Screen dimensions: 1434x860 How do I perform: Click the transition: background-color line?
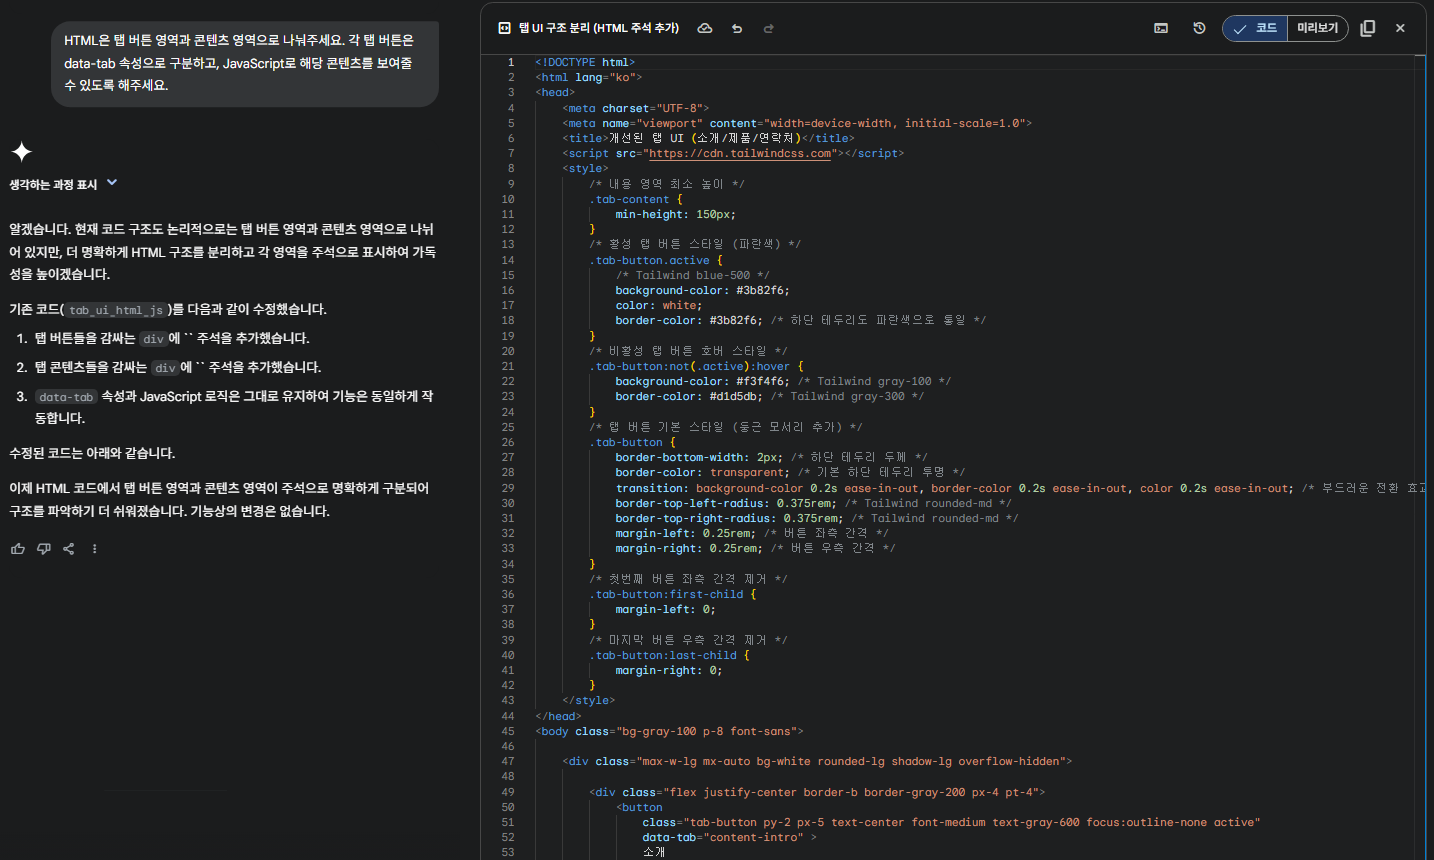1021,488
